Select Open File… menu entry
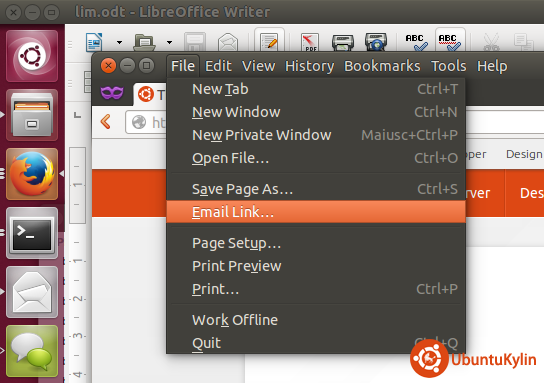The width and height of the screenshot is (544, 383). click(316, 158)
